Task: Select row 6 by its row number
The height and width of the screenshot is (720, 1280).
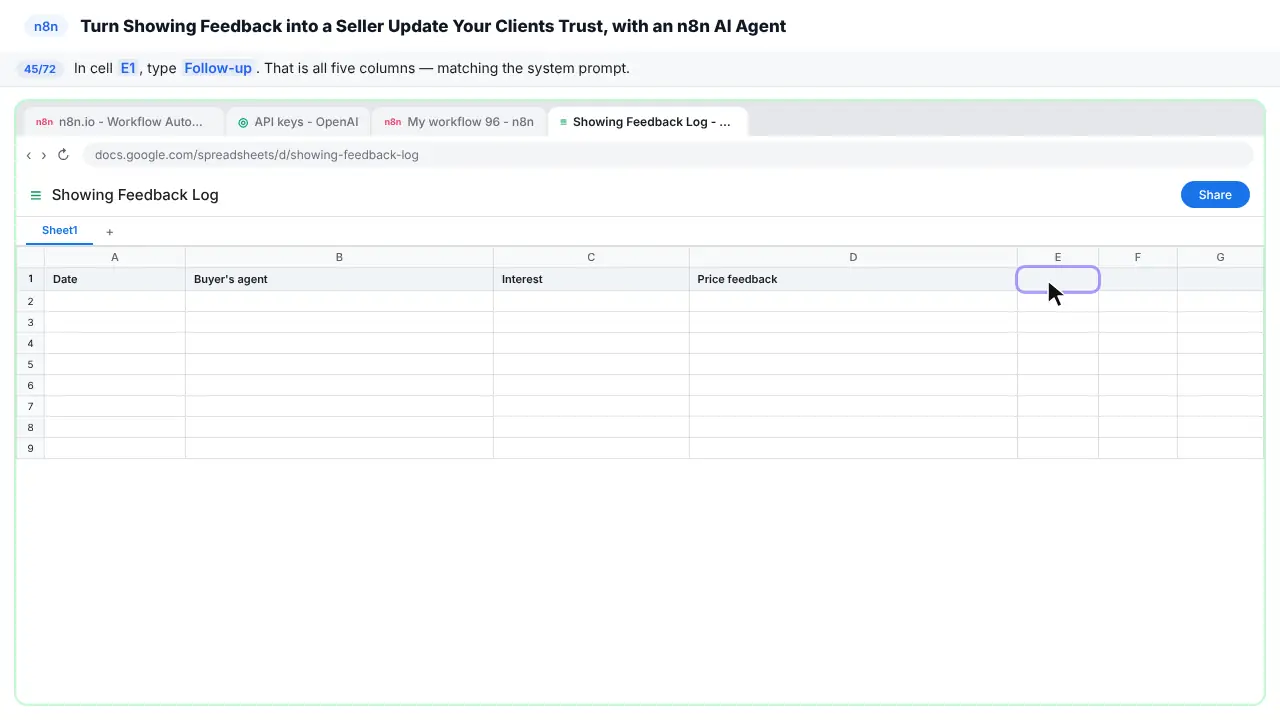Action: click(30, 386)
